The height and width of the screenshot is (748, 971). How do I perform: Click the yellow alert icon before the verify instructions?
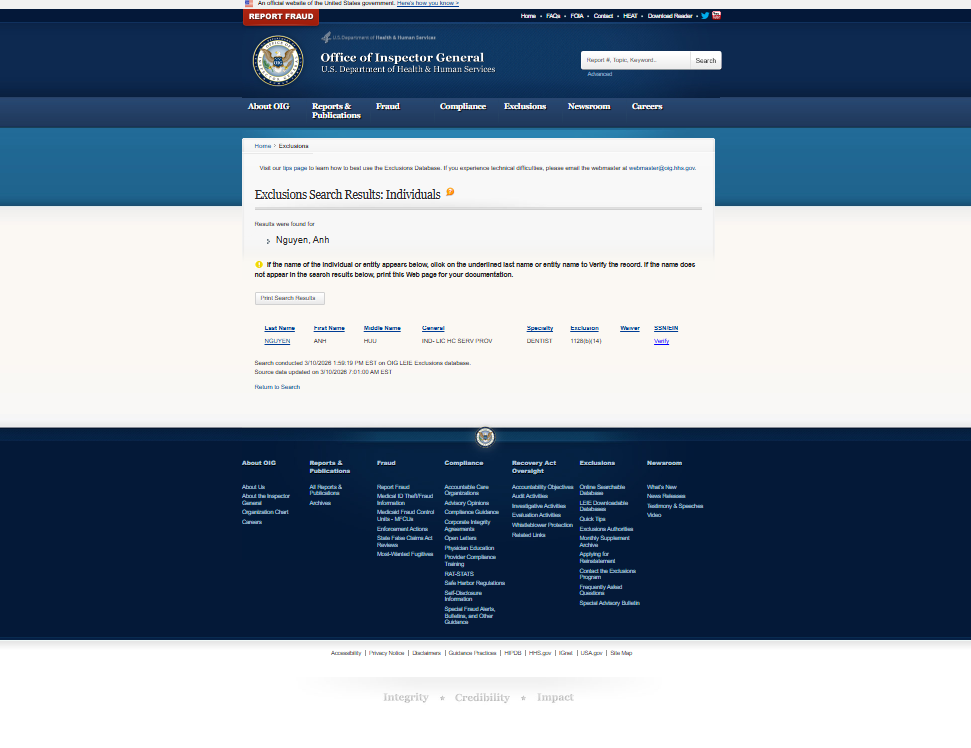258,264
